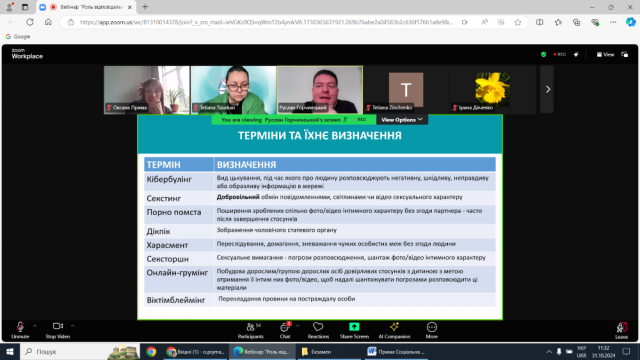
Task: Open the Participants panel
Action: 251,331
